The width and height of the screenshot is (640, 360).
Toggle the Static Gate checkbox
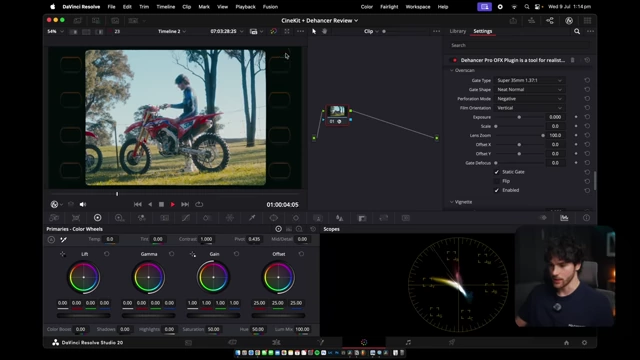tap(497, 172)
